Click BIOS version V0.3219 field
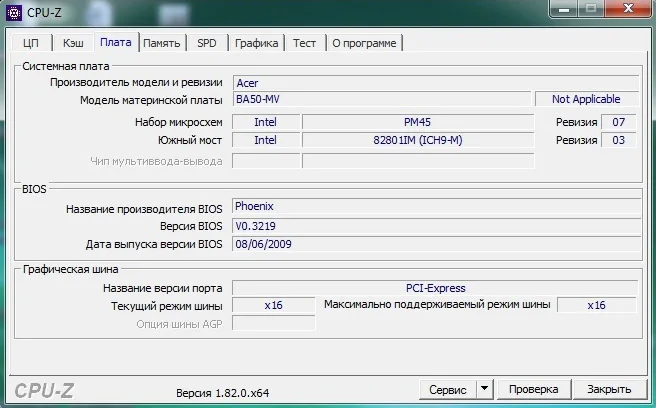Image resolution: width=656 pixels, height=408 pixels. [x=436, y=226]
